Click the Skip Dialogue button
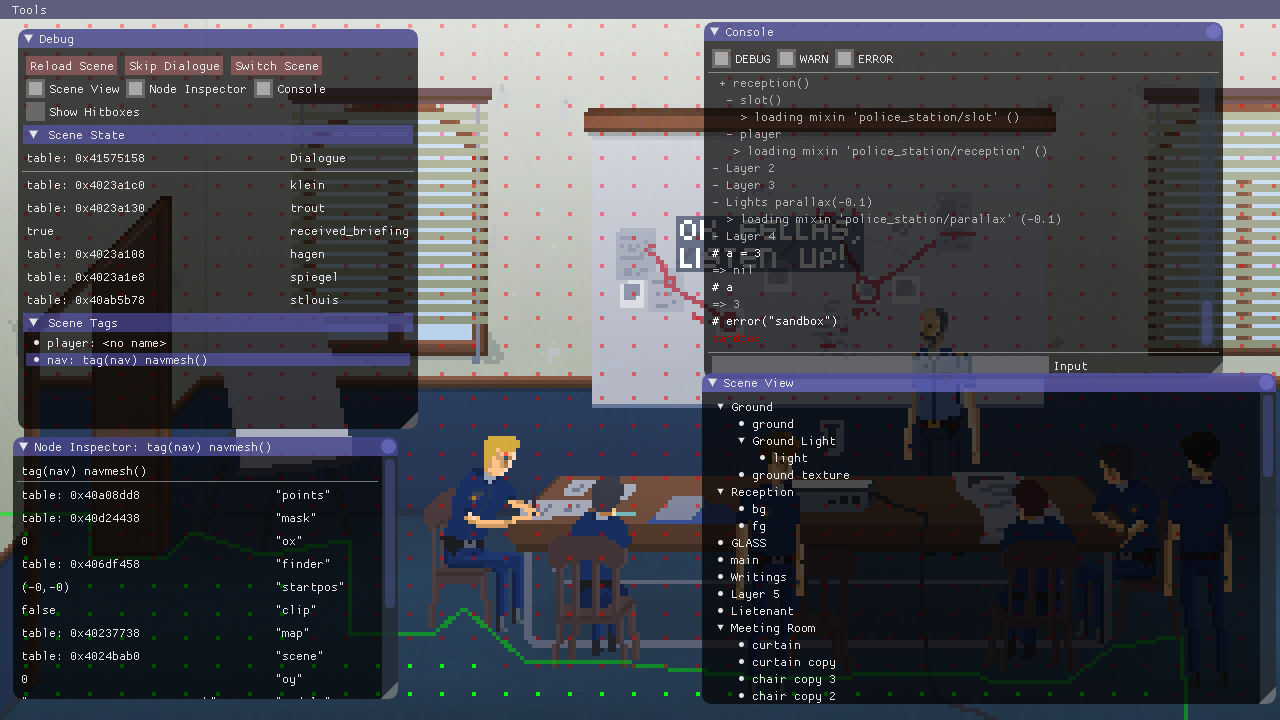The height and width of the screenshot is (720, 1280). [174, 66]
